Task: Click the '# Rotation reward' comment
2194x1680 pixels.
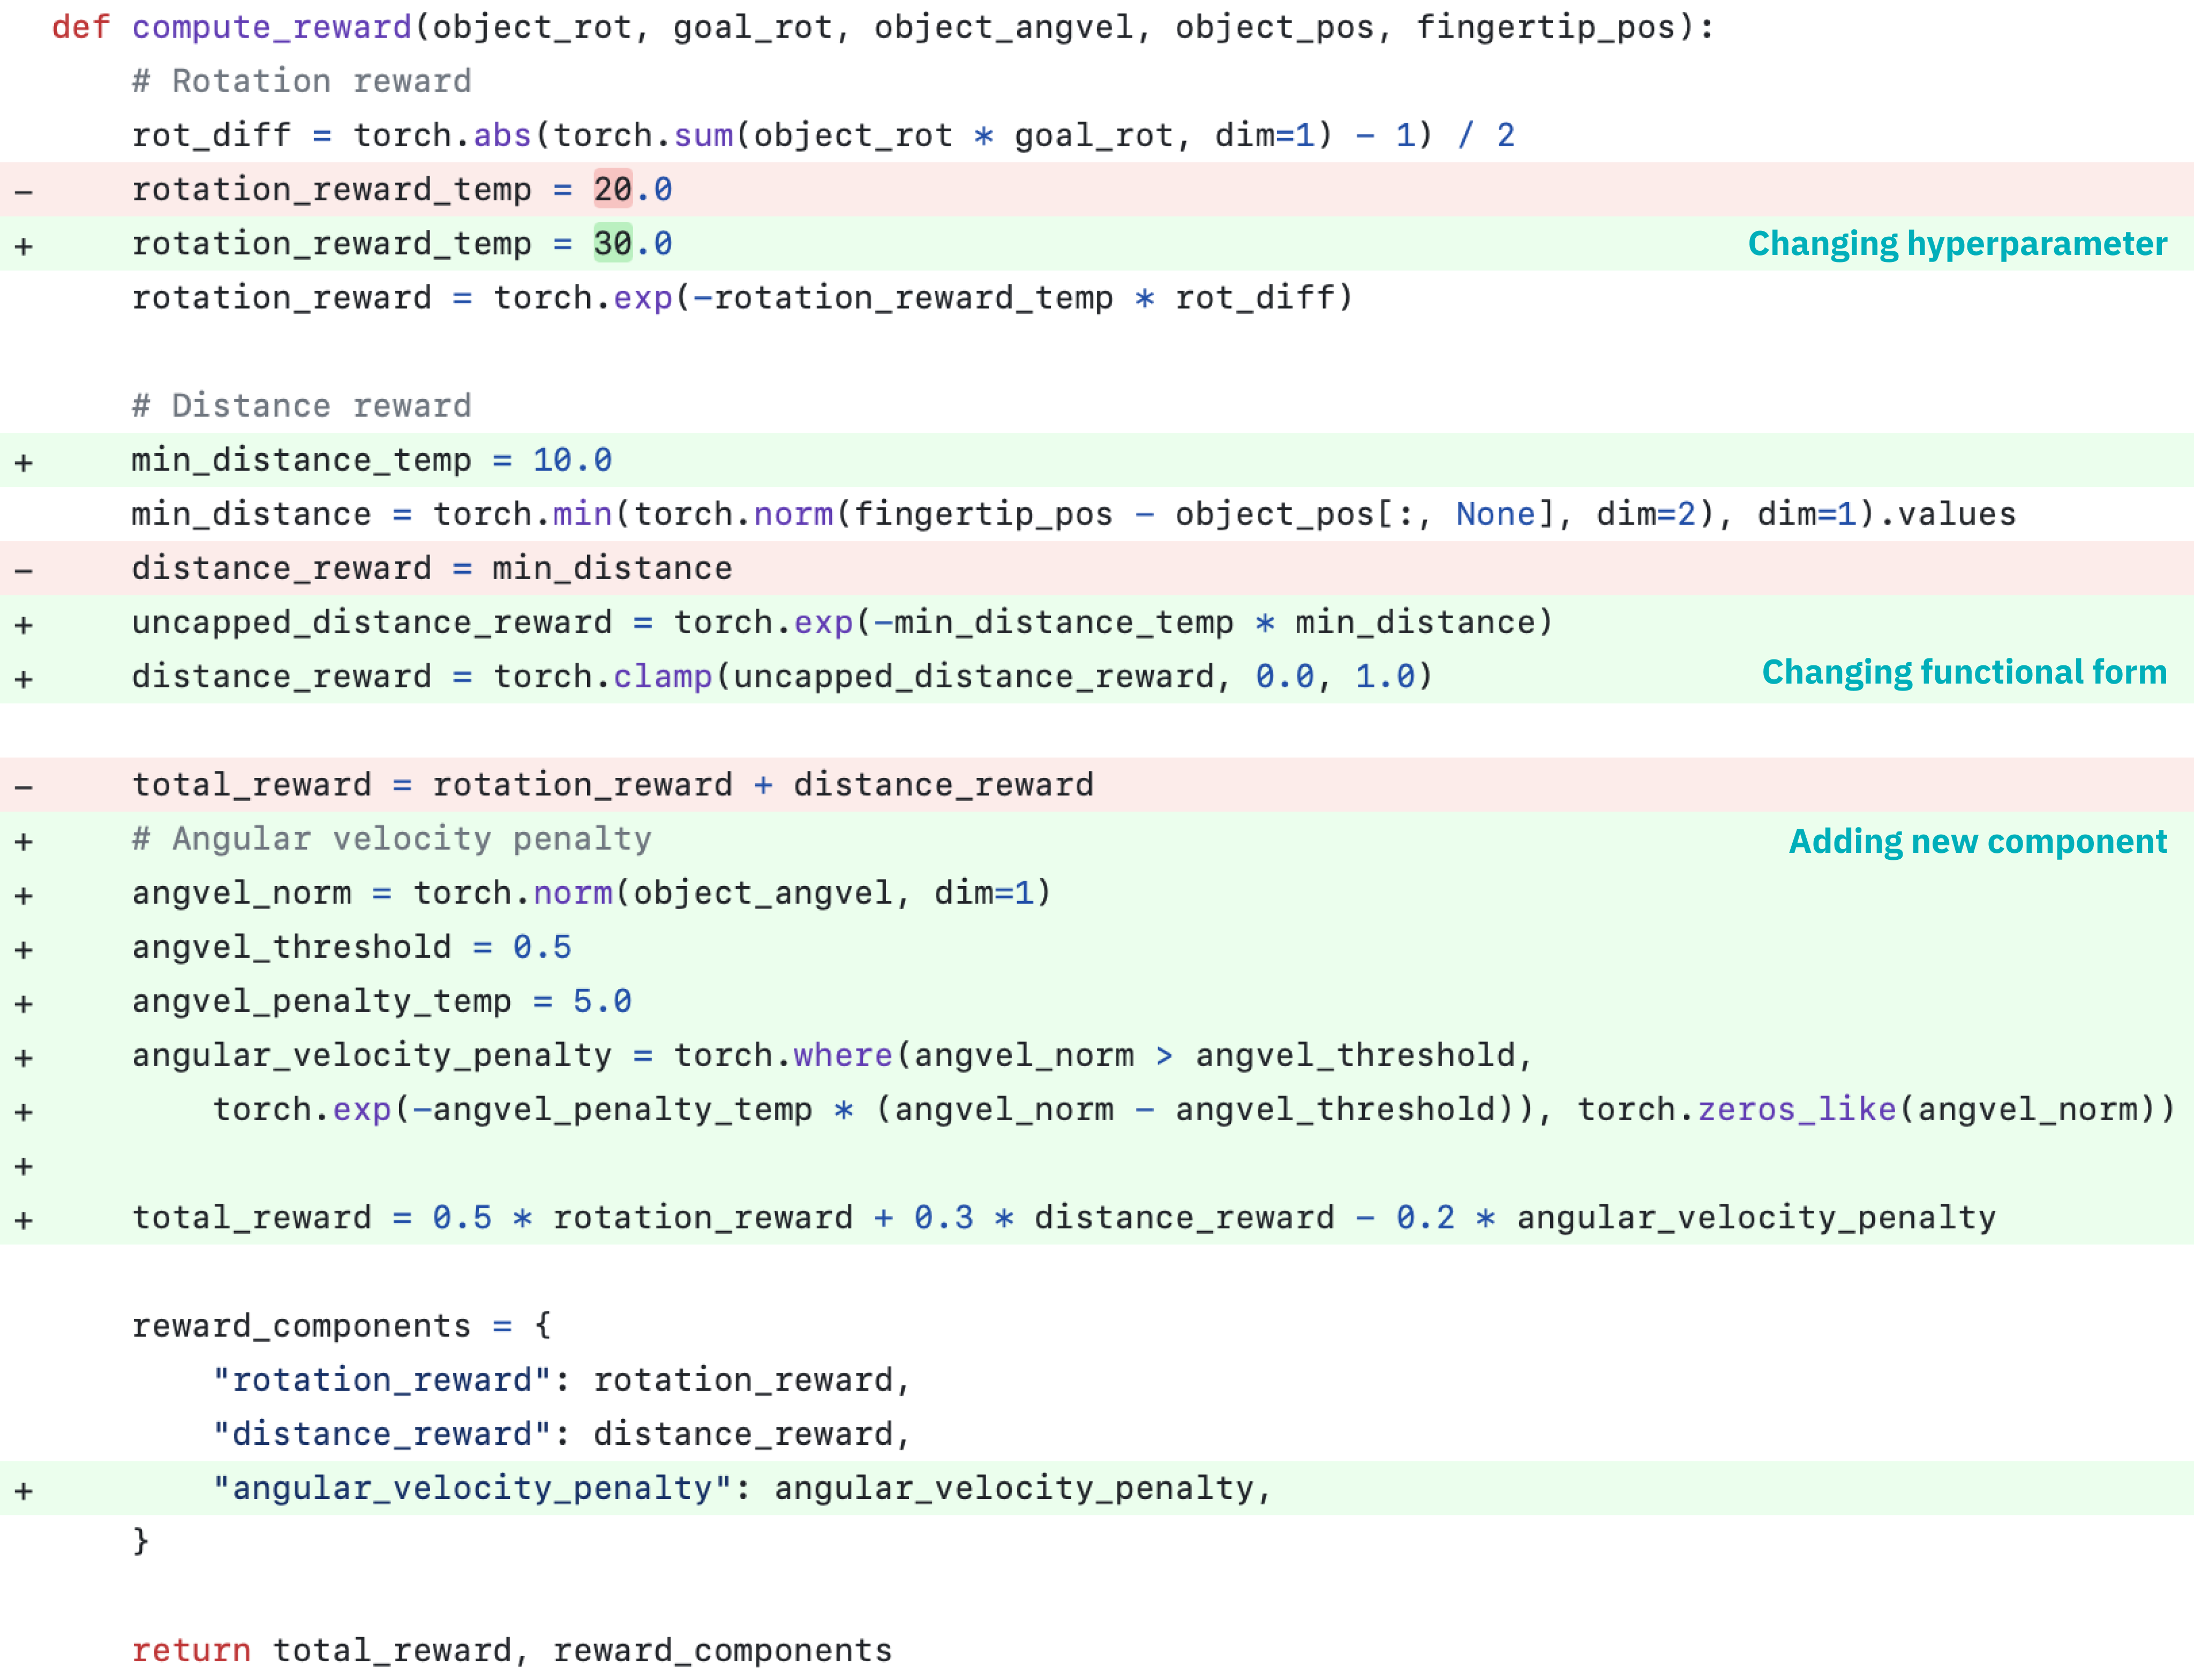Action: point(301,81)
